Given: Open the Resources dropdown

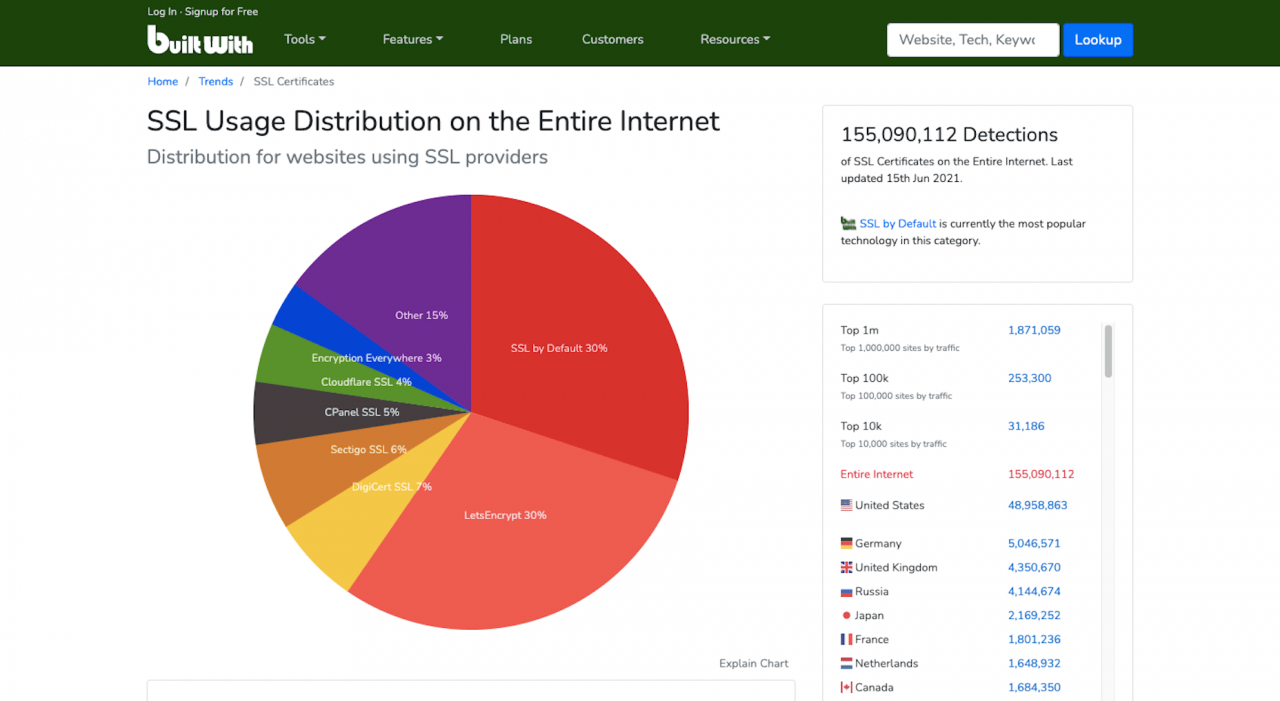Looking at the screenshot, I should [x=735, y=39].
